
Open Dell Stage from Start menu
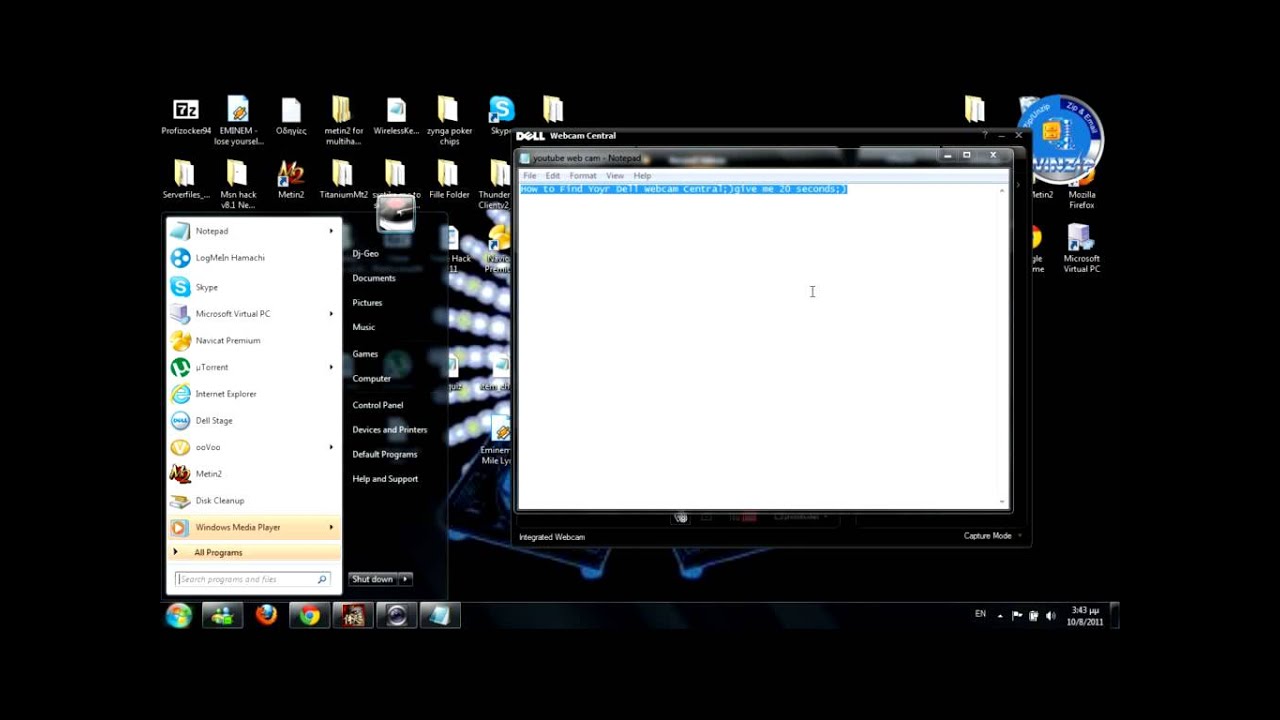tap(254, 421)
